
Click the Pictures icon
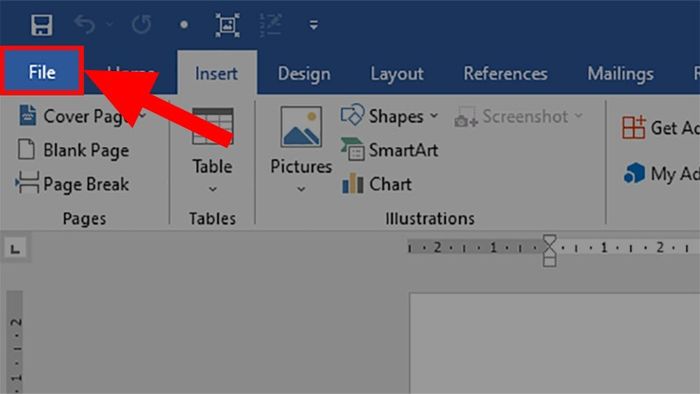[301, 127]
